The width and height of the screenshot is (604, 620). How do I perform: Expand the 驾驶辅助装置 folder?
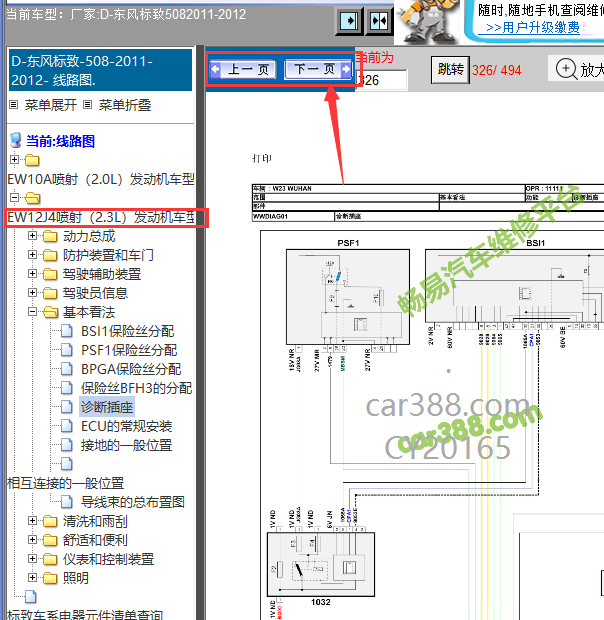tap(32, 274)
